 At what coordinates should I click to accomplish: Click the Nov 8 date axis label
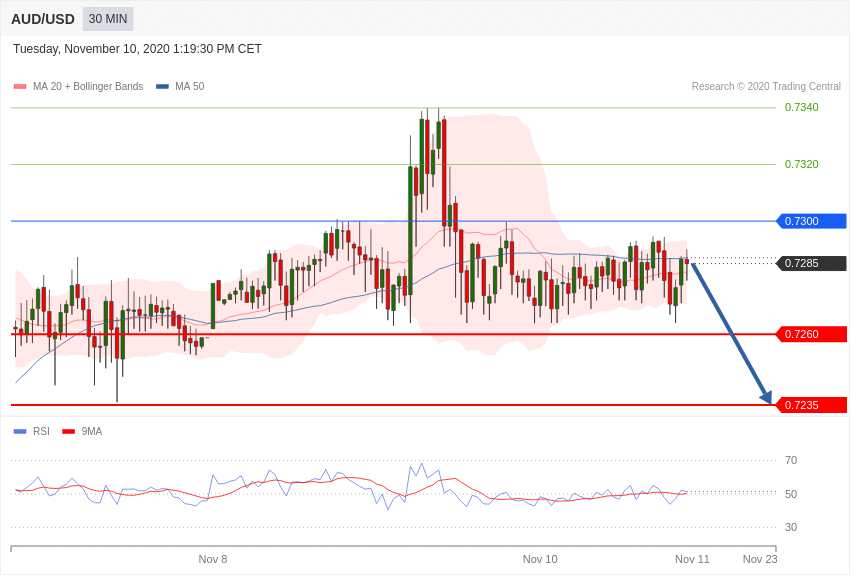tap(212, 559)
